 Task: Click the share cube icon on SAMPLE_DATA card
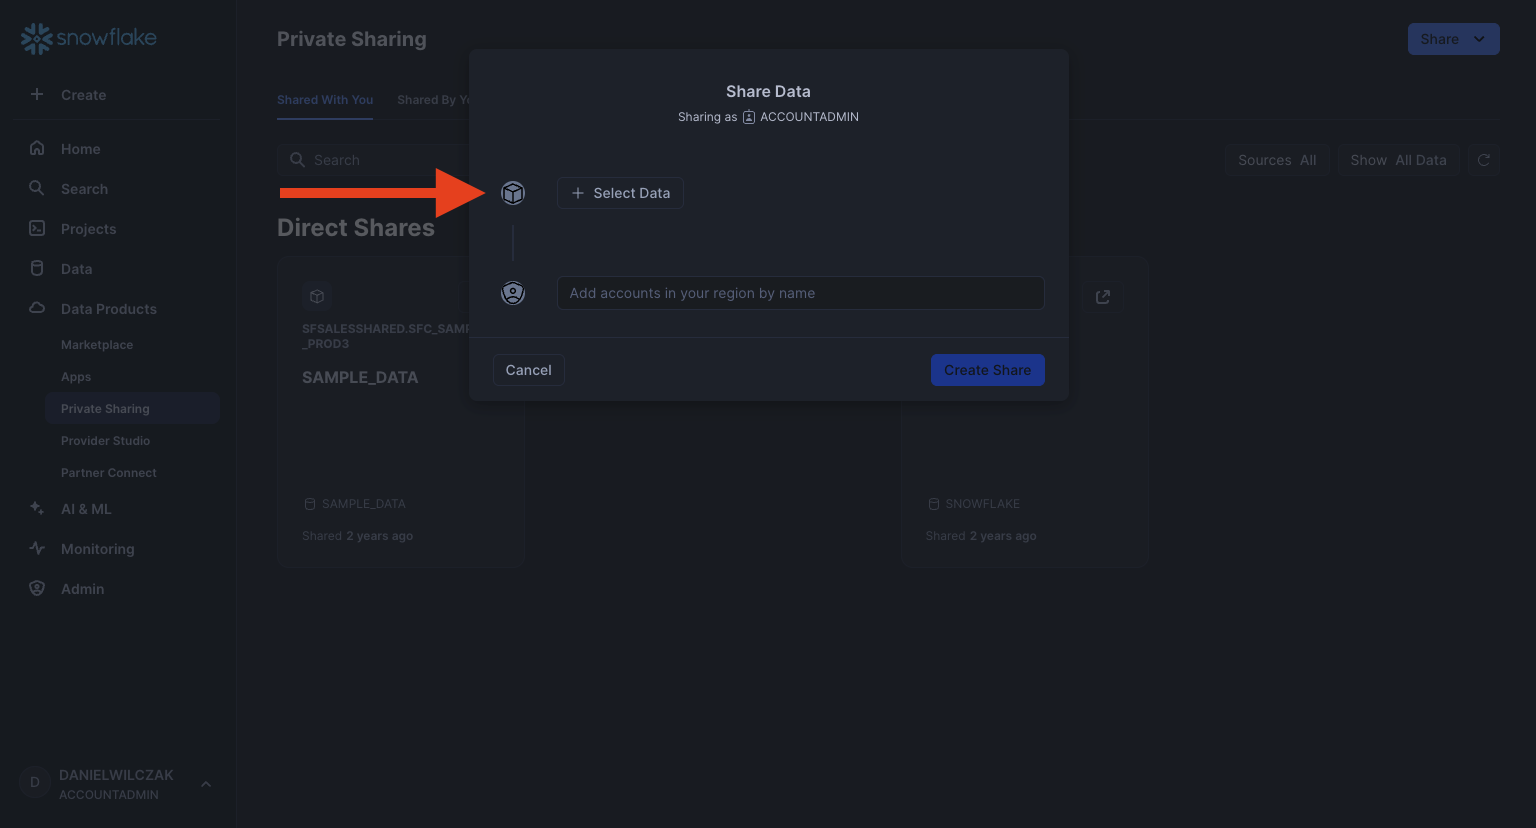coord(317,297)
